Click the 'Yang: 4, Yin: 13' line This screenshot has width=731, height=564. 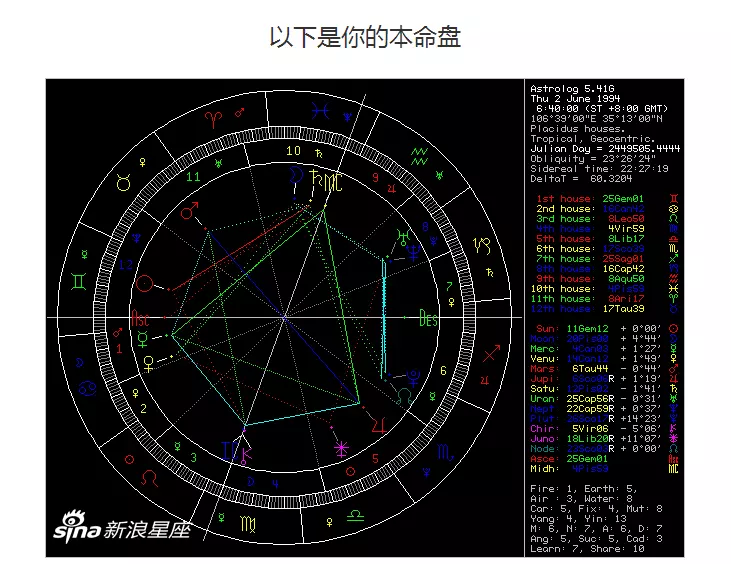pyautogui.click(x=581, y=519)
